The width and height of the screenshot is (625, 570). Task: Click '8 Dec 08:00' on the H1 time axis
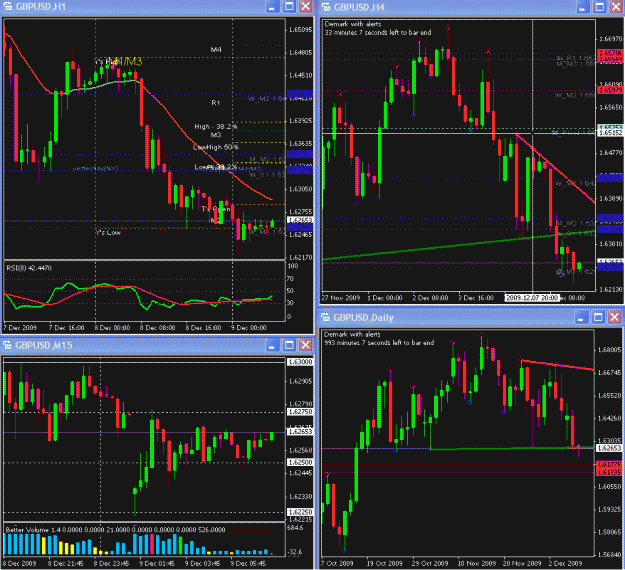coord(157,328)
